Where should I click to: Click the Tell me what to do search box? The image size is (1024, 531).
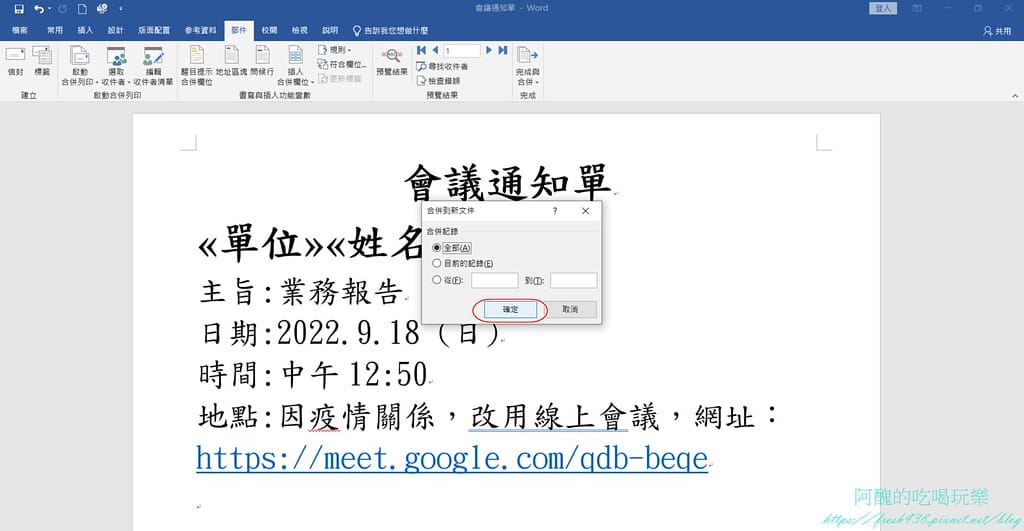[x=391, y=30]
